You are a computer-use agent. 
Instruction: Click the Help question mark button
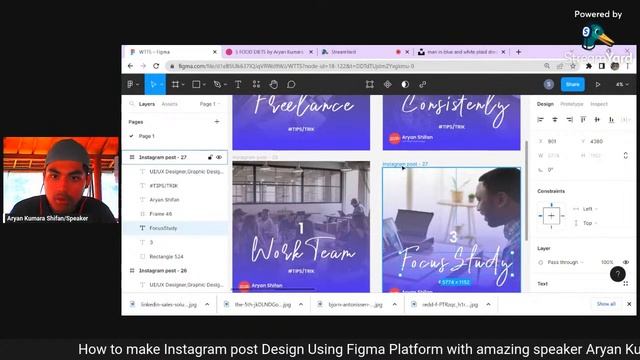[x=618, y=274]
